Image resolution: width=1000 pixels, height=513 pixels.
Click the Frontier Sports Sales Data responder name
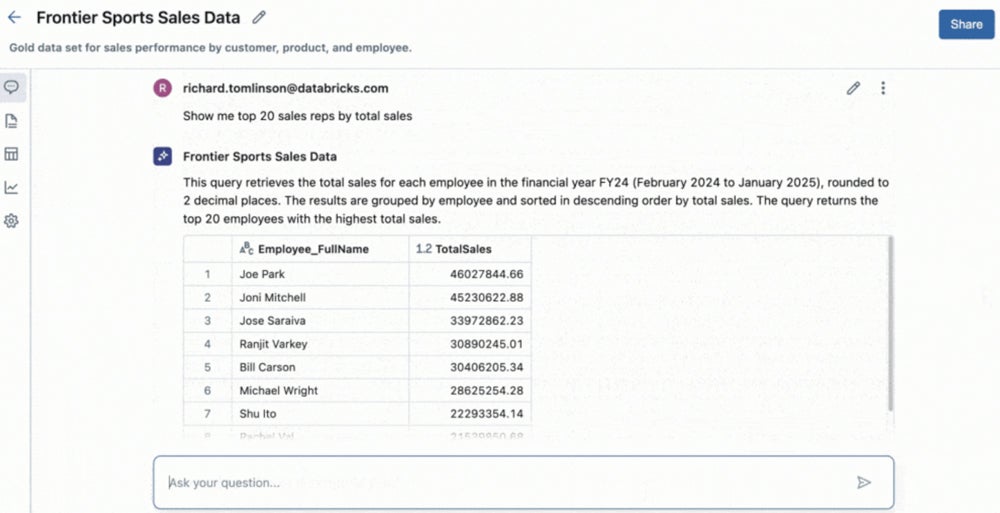coord(260,156)
